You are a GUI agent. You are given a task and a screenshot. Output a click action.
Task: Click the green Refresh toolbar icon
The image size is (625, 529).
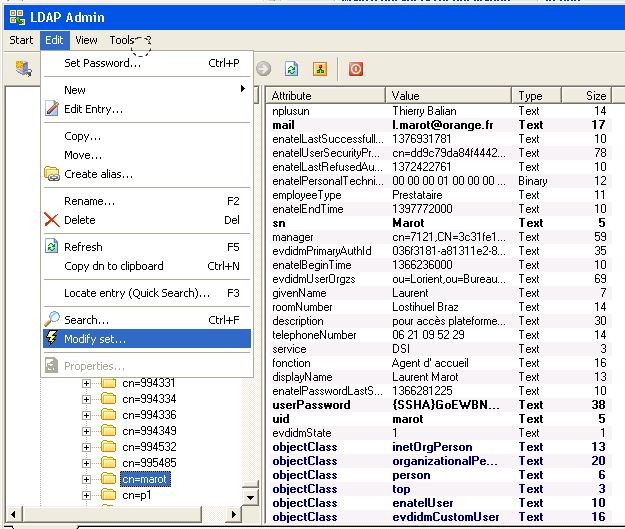pos(291,69)
